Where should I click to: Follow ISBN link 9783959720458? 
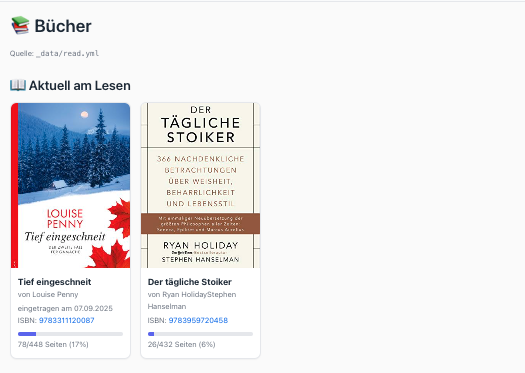198,320
